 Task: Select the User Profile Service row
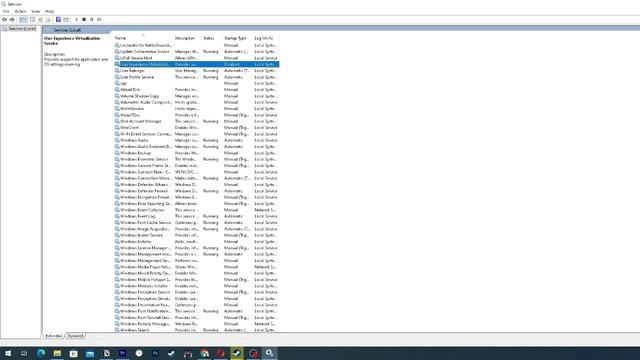click(197, 77)
